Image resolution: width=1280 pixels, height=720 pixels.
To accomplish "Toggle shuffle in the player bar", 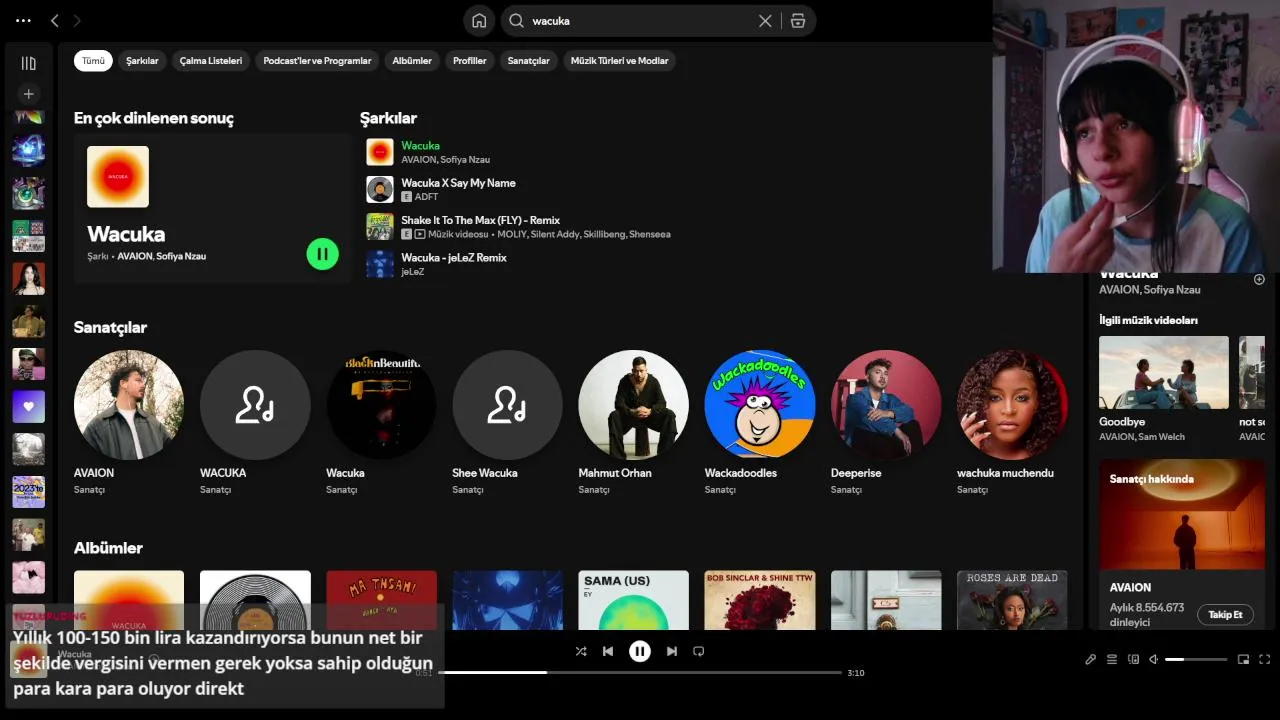I will pyautogui.click(x=581, y=651).
